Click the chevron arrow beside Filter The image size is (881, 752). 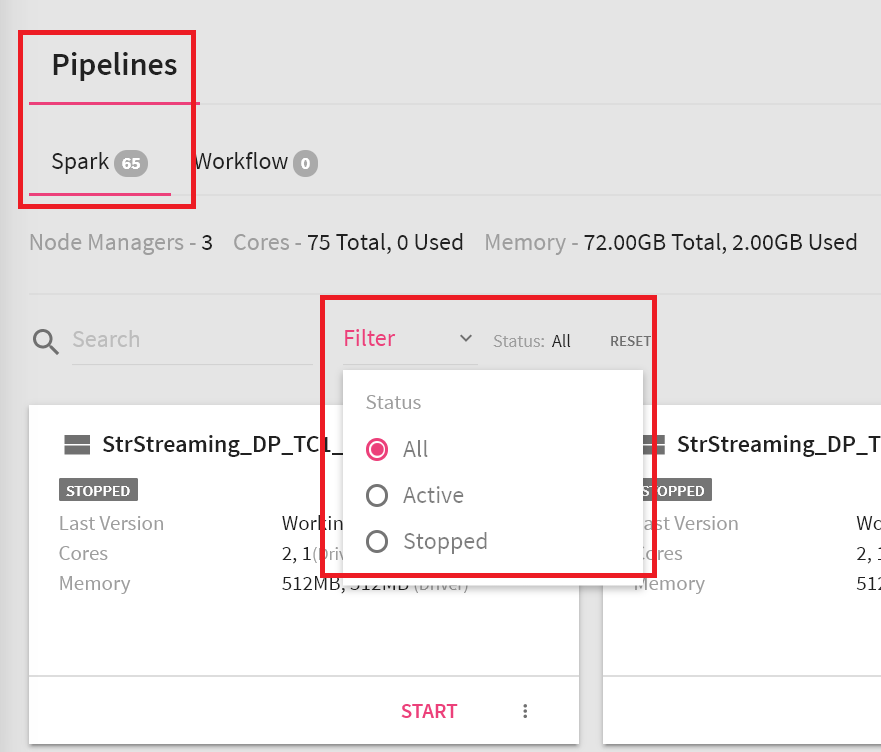465,339
